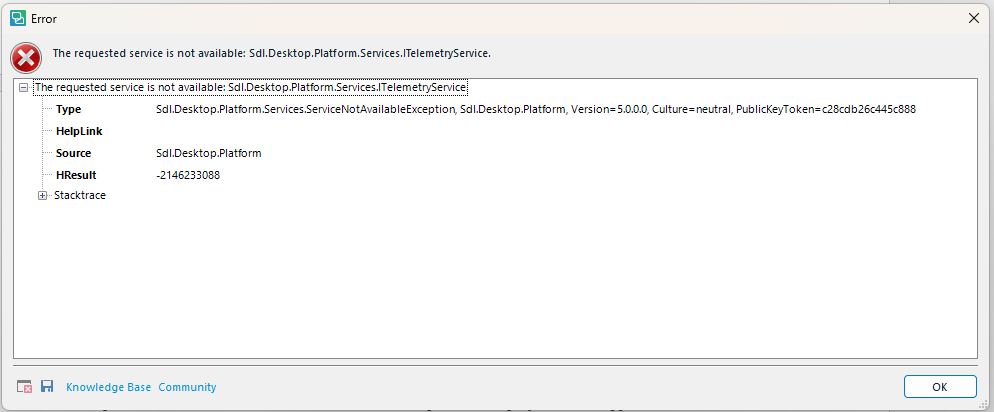Open the Community link
994x412 pixels.
pyautogui.click(x=187, y=387)
